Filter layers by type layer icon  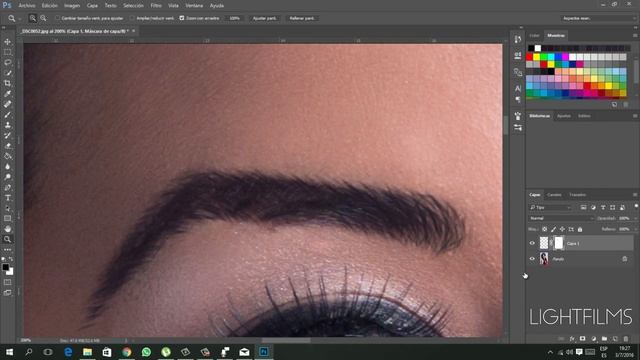[x=603, y=208]
